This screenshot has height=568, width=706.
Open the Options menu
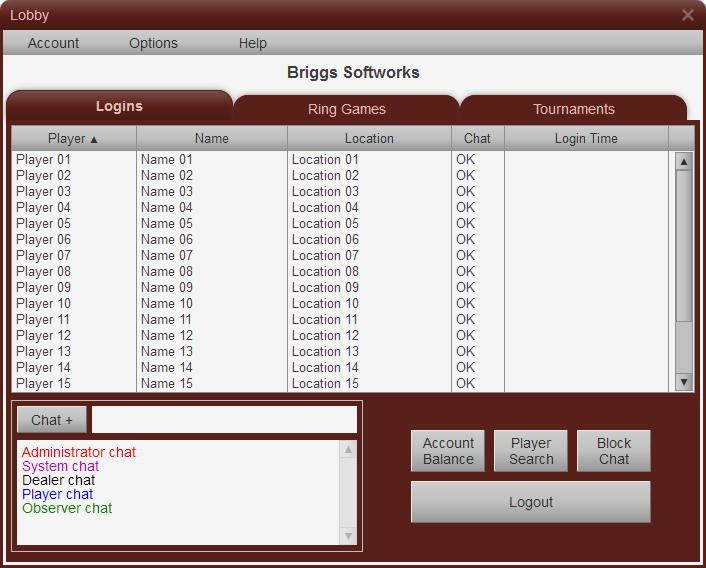[x=153, y=43]
